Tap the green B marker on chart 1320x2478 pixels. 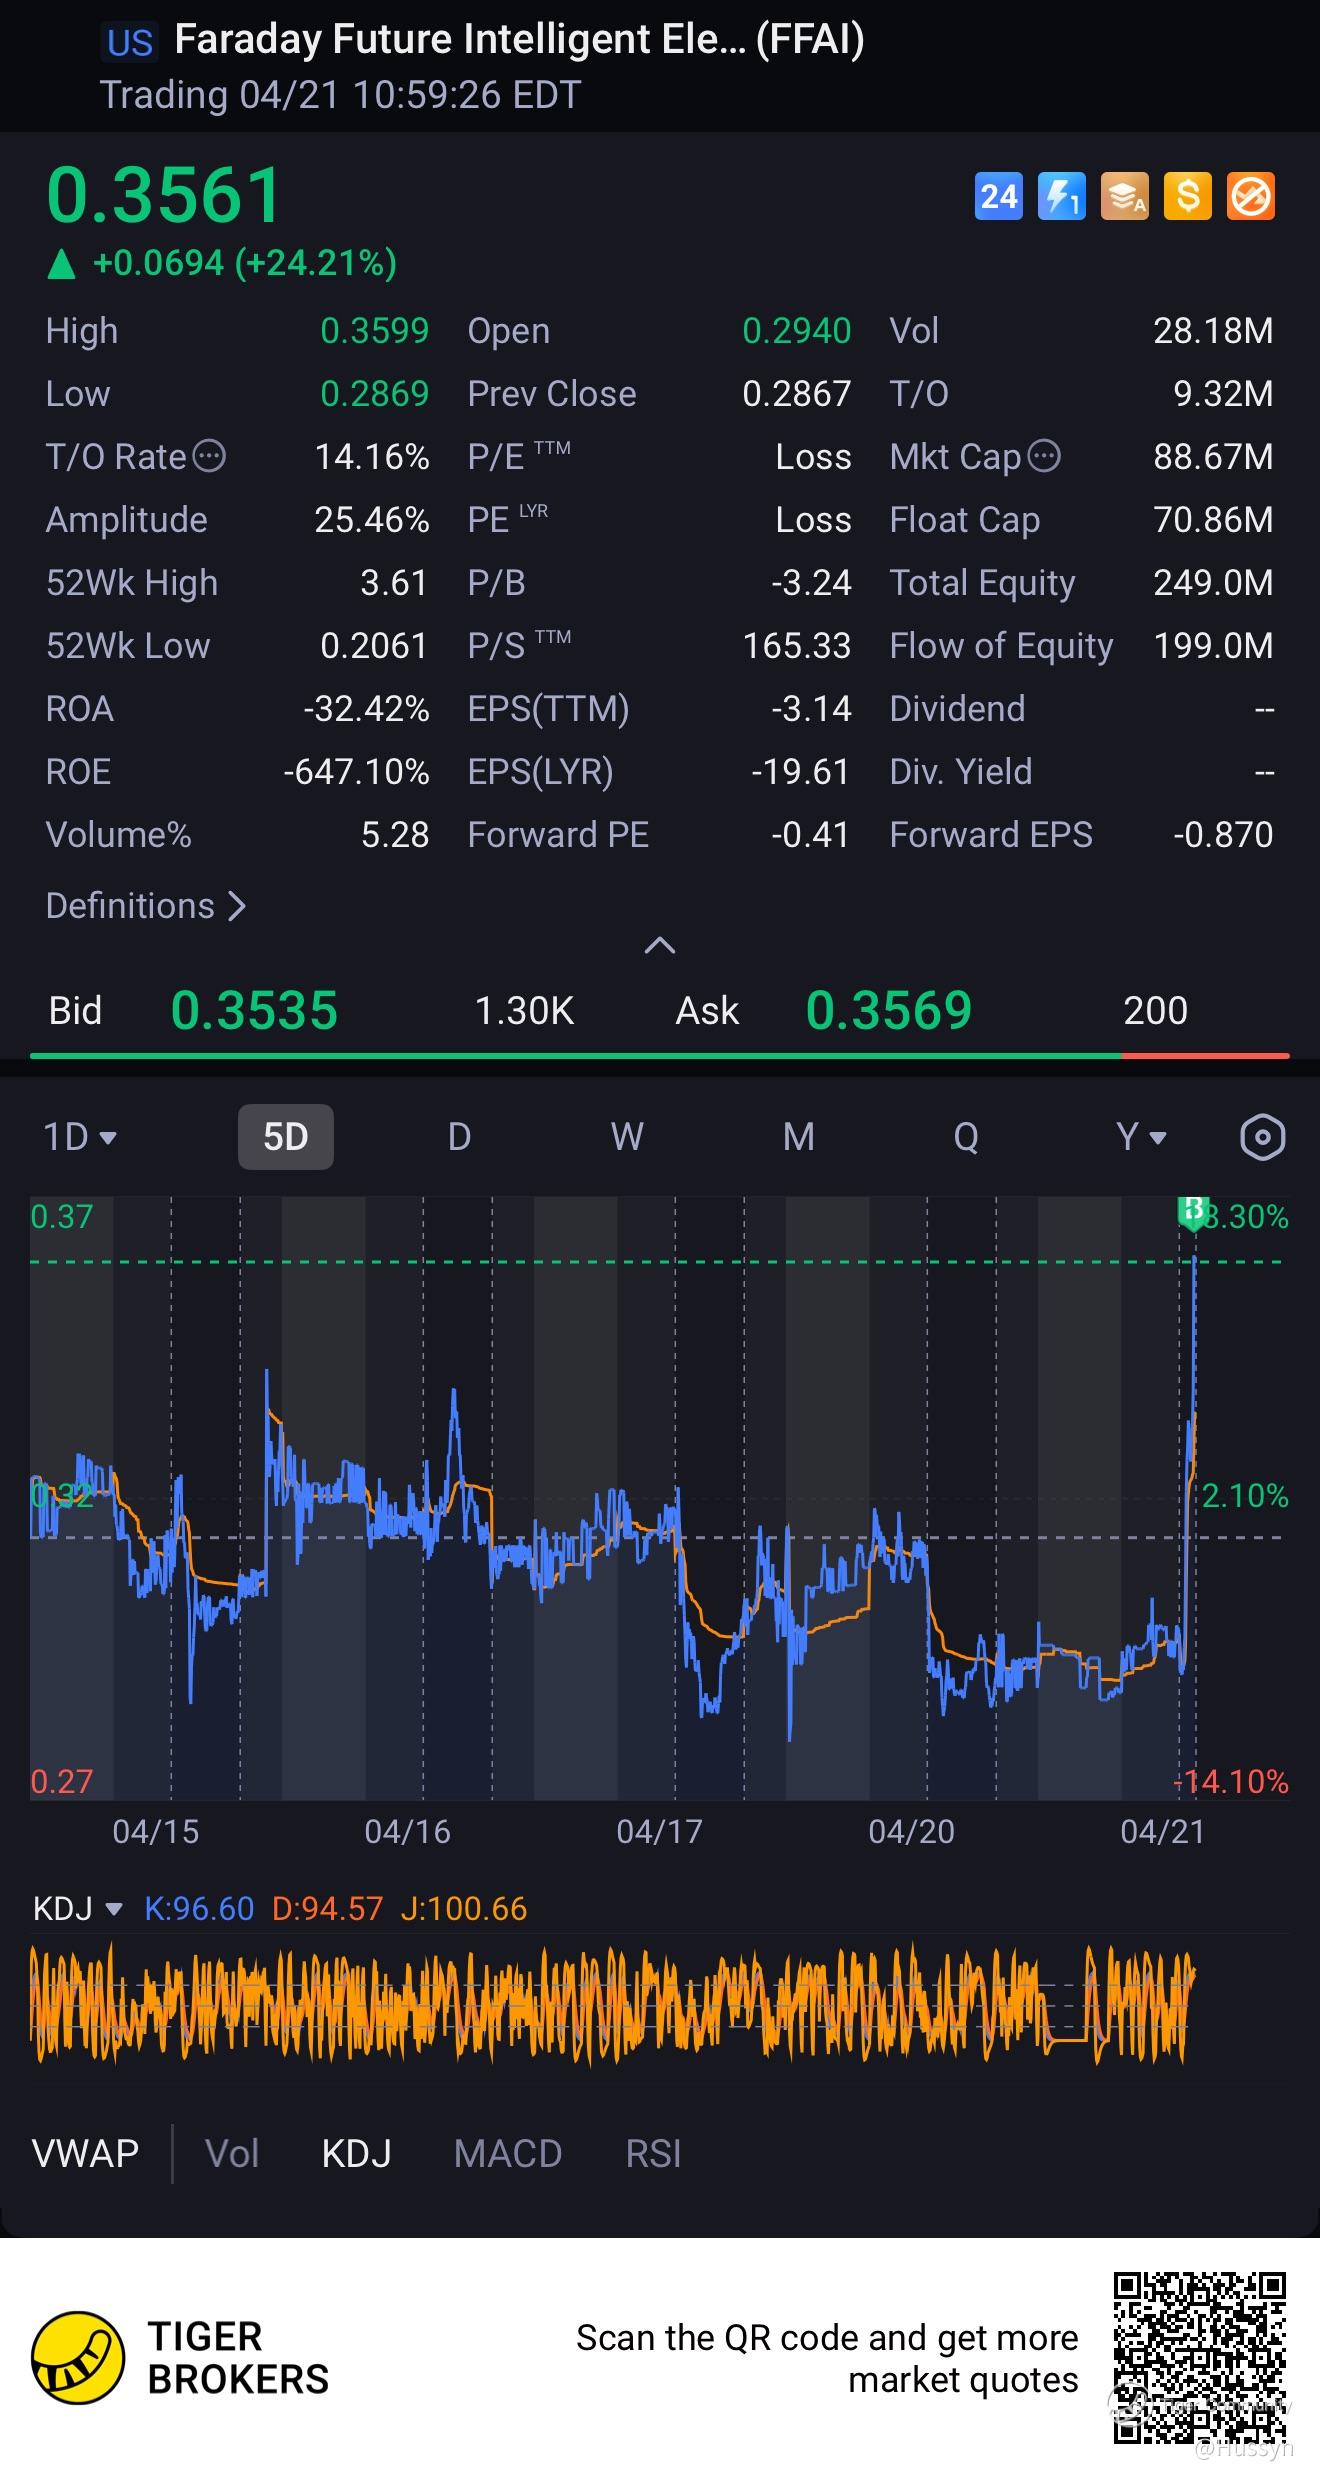pos(1192,1211)
